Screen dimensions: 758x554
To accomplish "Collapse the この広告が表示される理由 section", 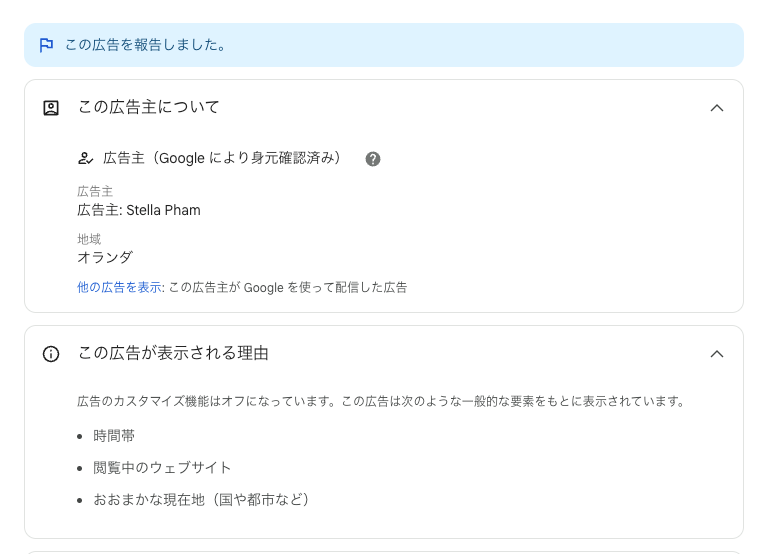I will pyautogui.click(x=717, y=354).
